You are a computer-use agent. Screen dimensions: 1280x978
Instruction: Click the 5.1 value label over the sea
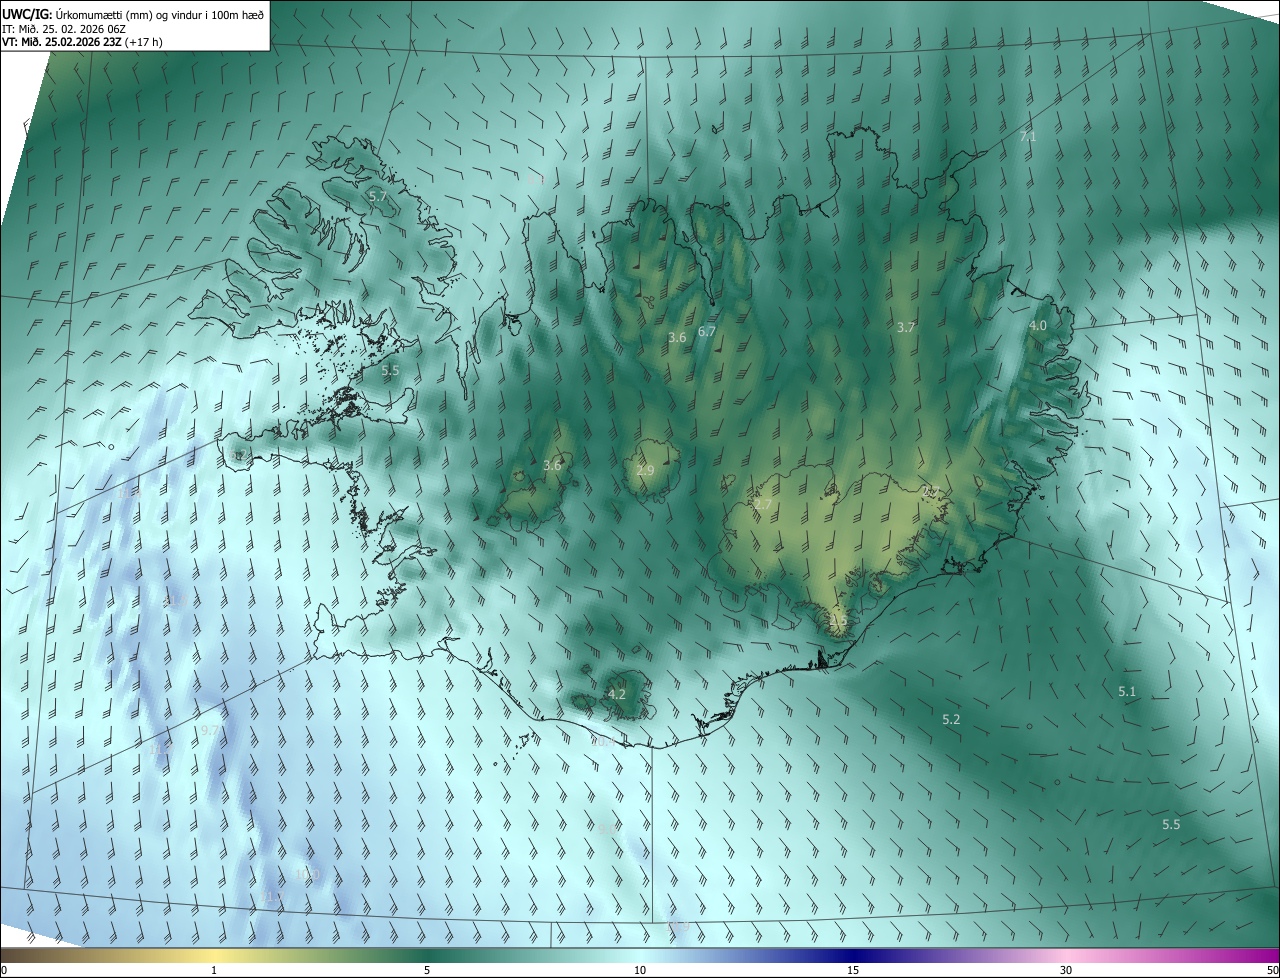tap(1127, 692)
